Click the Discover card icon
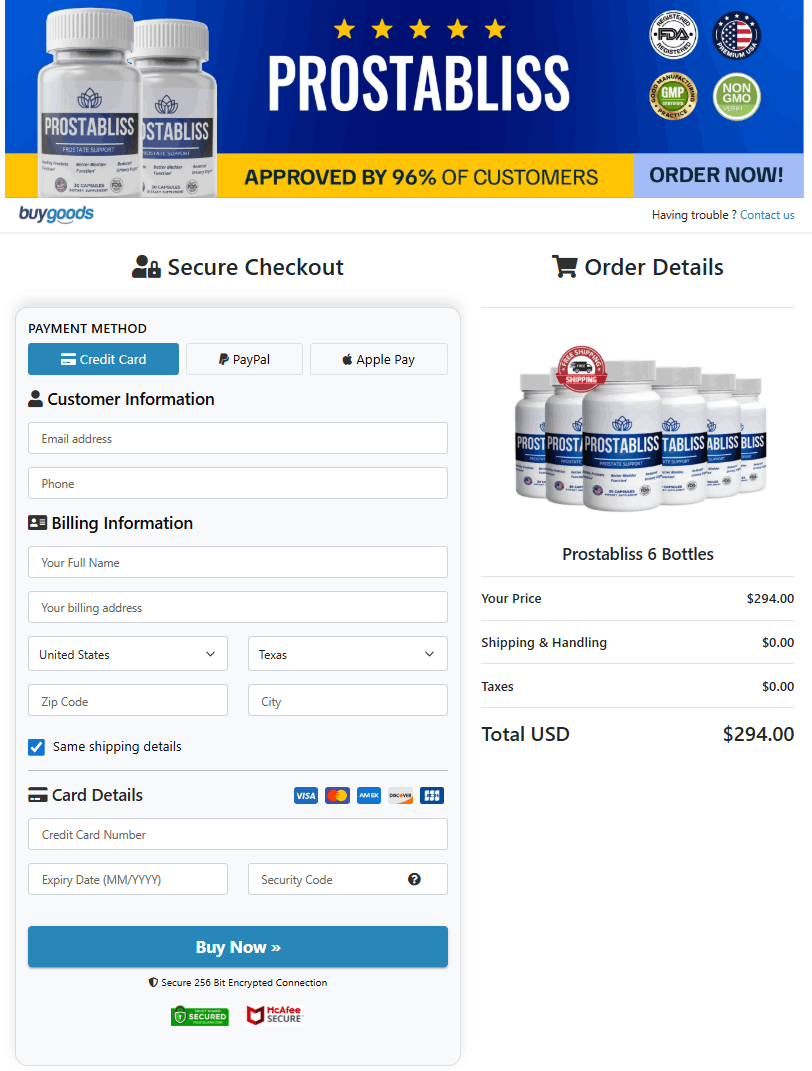This screenshot has height=1071, width=812. pos(400,796)
